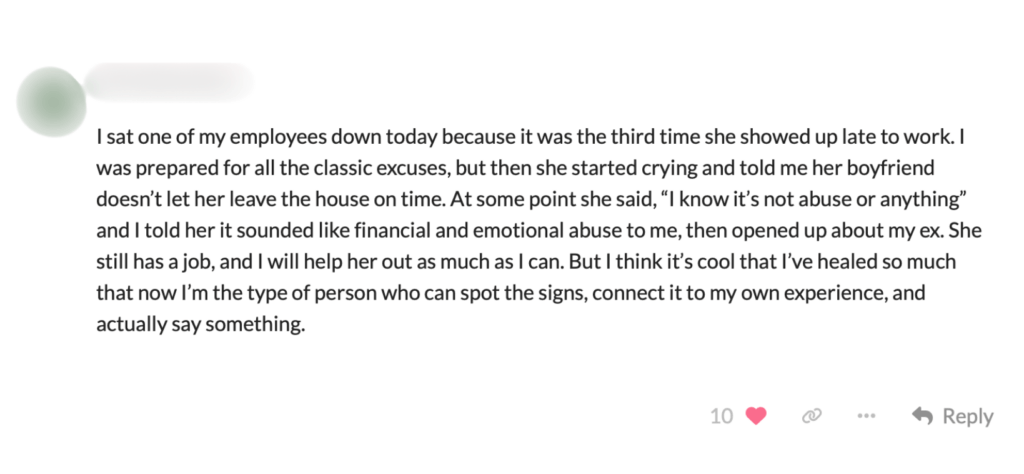This screenshot has width=1024, height=474.
Task: Click the last line "actually say something."
Action: (200, 326)
